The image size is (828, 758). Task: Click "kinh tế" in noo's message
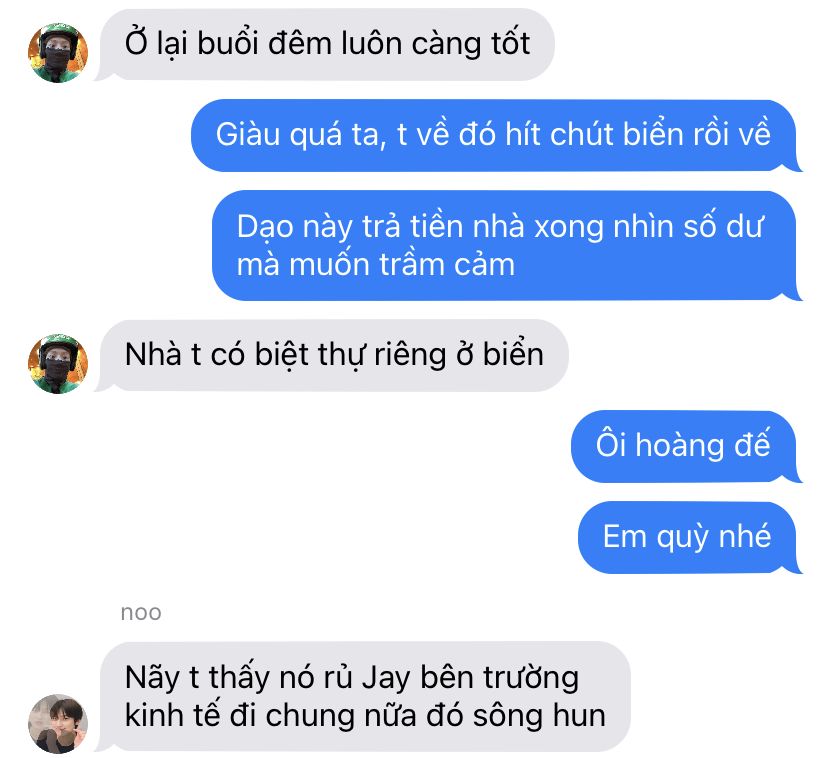(172, 716)
